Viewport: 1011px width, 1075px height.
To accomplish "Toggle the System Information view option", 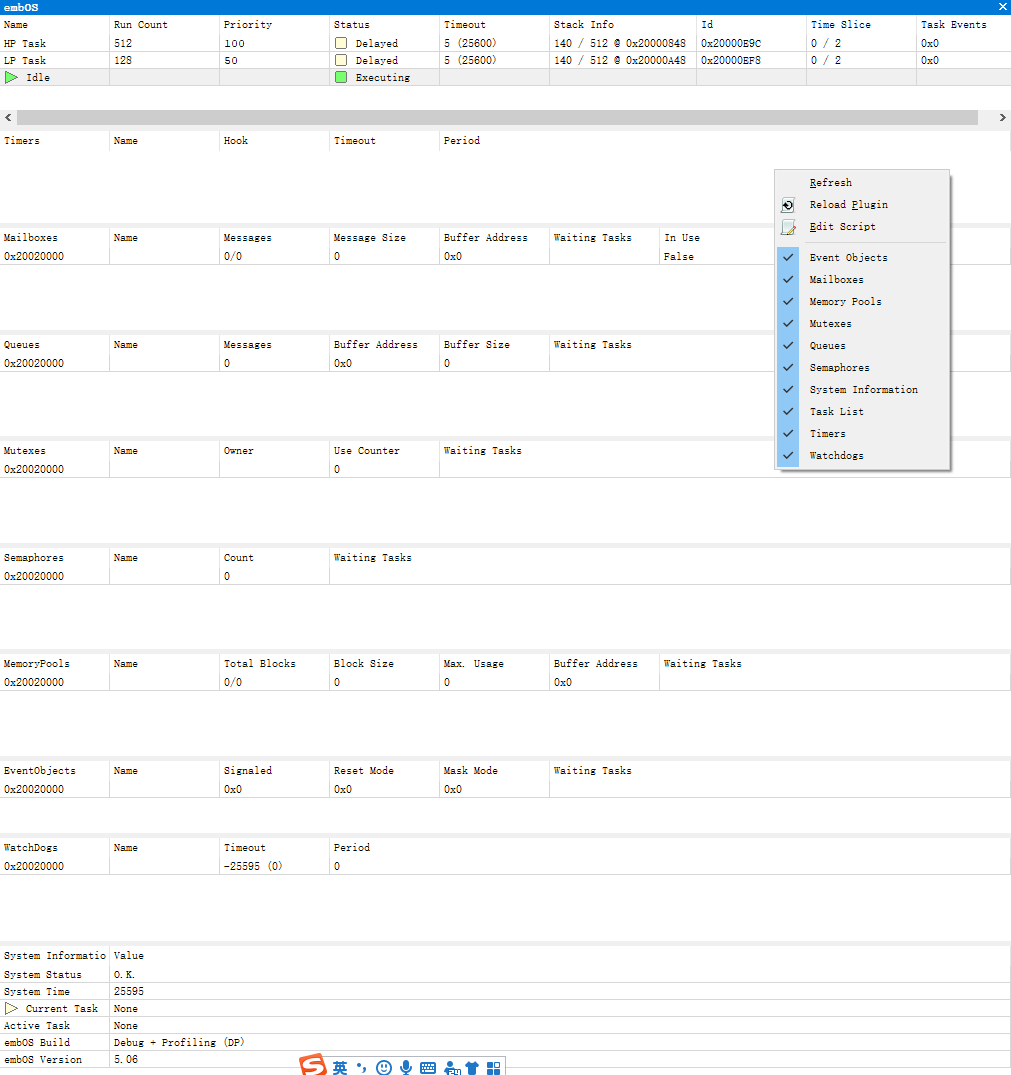I will click(863, 389).
